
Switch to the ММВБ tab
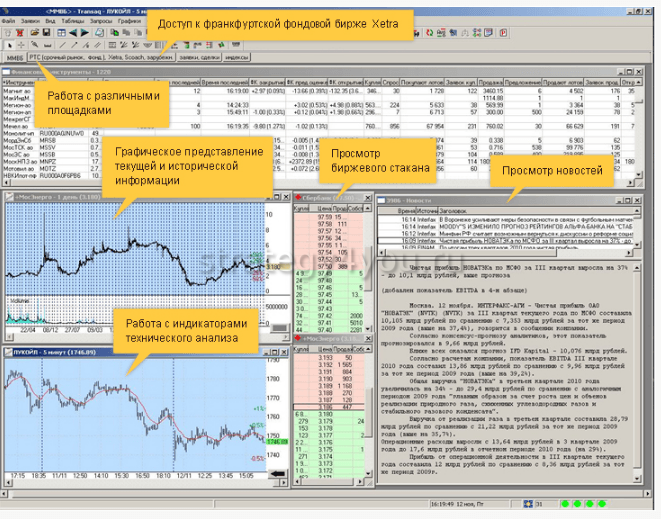pyautogui.click(x=13, y=58)
